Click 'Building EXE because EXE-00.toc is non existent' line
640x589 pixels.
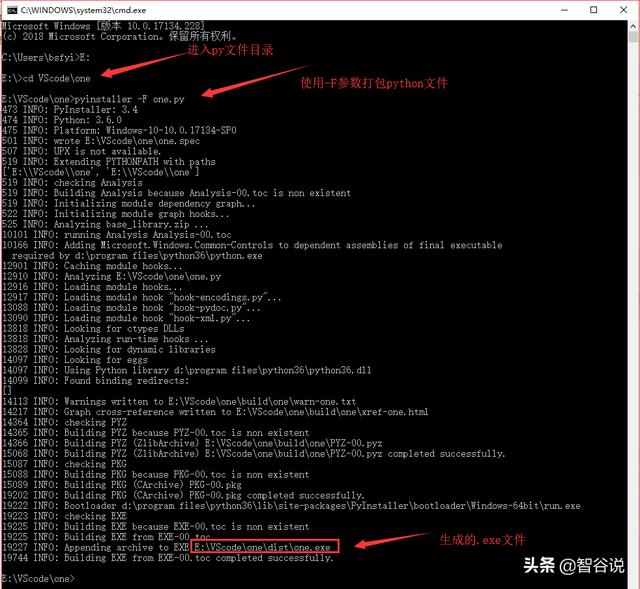coord(156,527)
